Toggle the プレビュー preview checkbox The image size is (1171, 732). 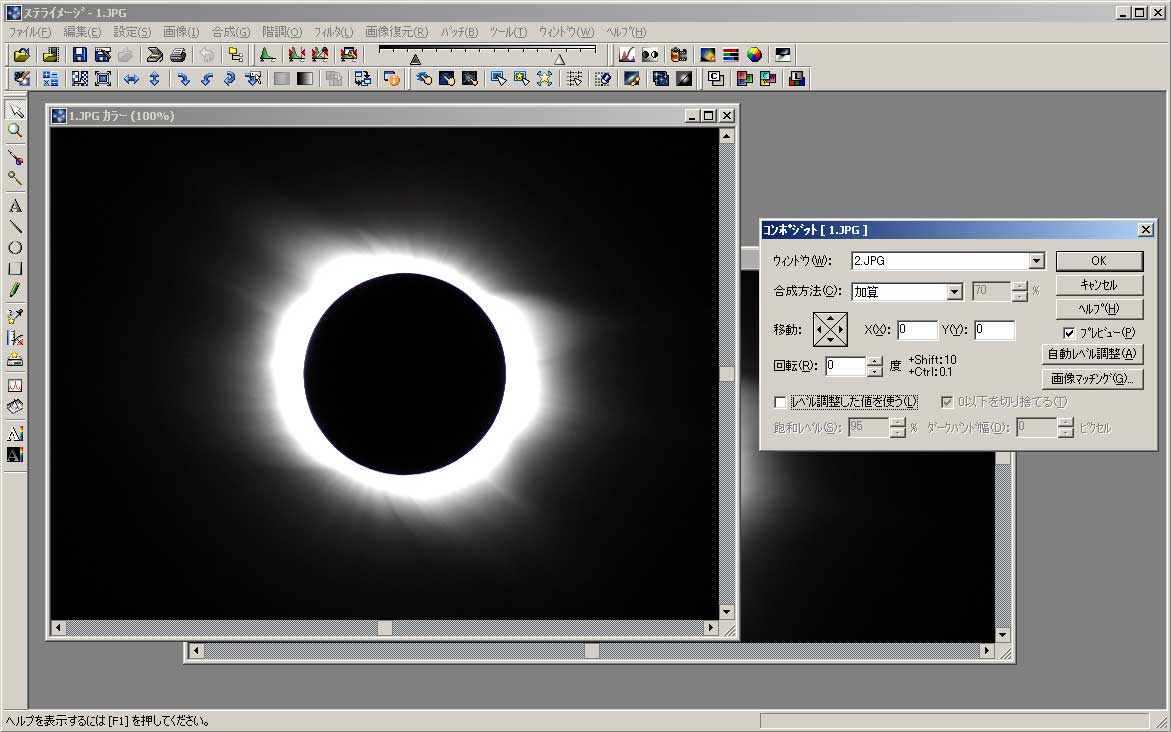(x=1069, y=332)
